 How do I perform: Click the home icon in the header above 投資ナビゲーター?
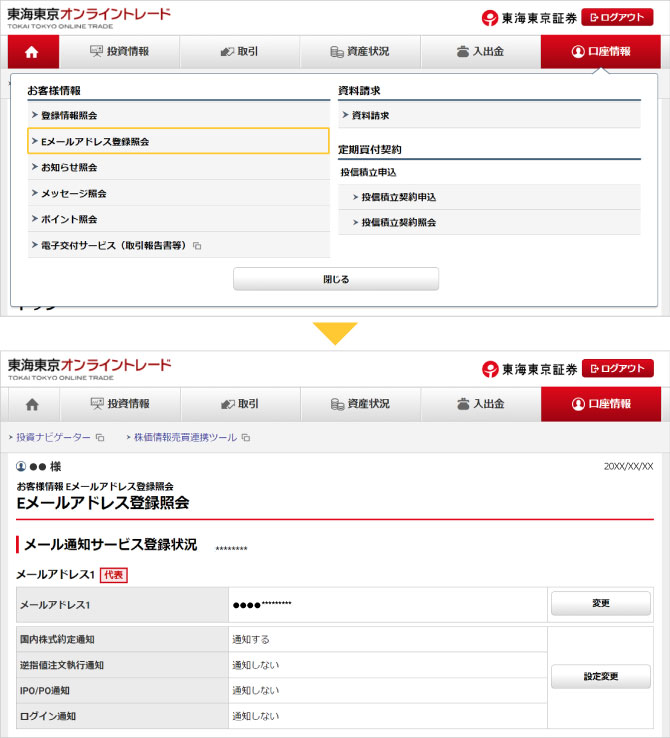pos(32,404)
